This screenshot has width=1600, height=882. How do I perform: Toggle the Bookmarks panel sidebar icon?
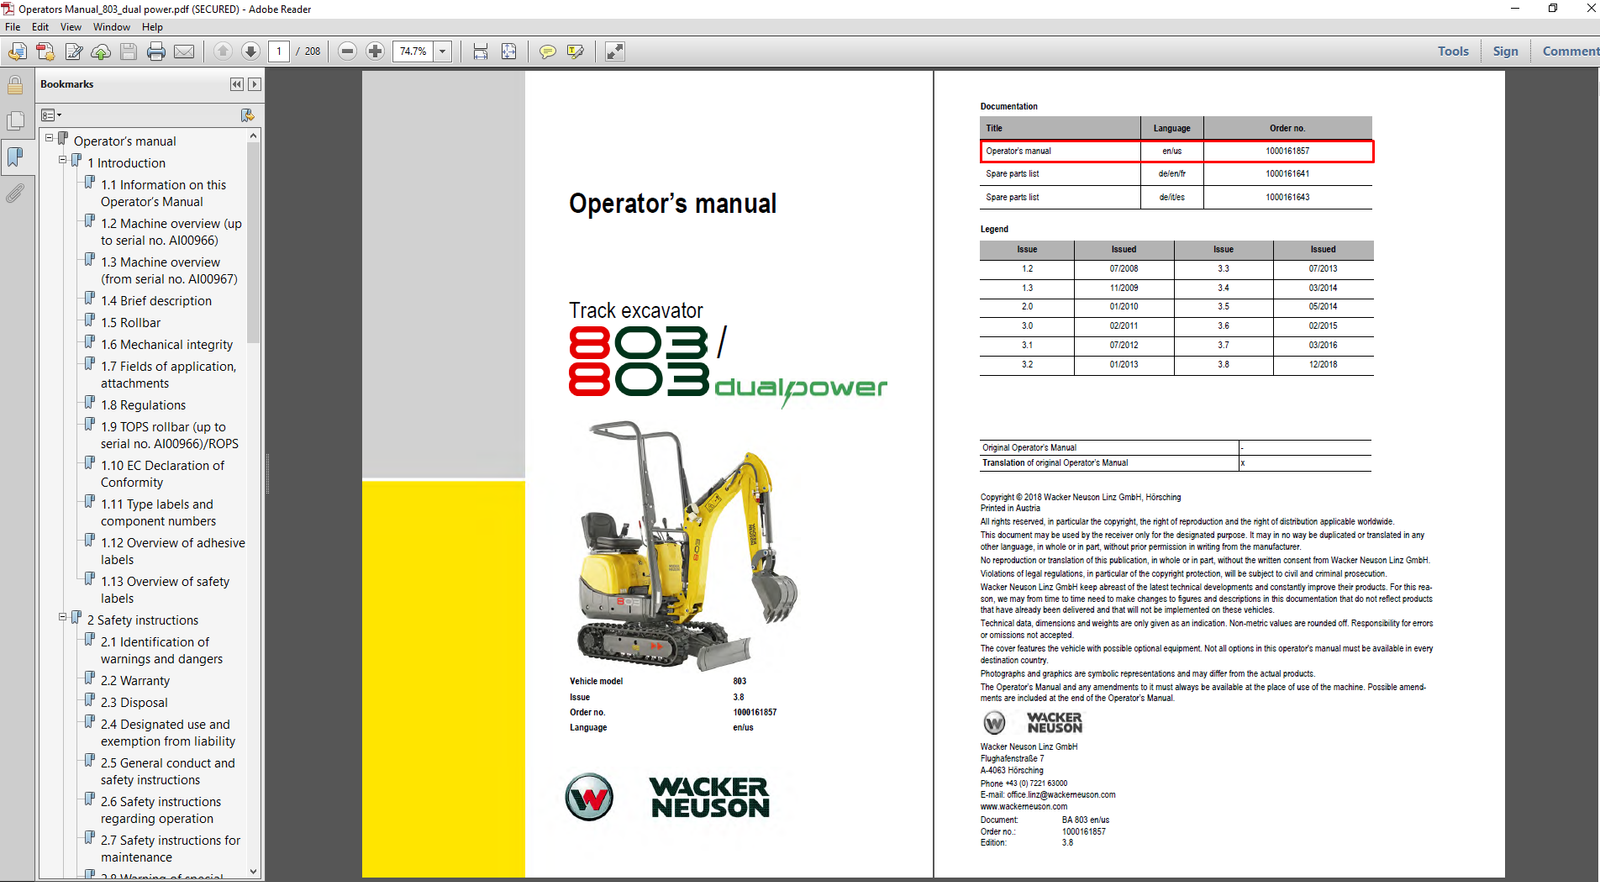coord(15,156)
